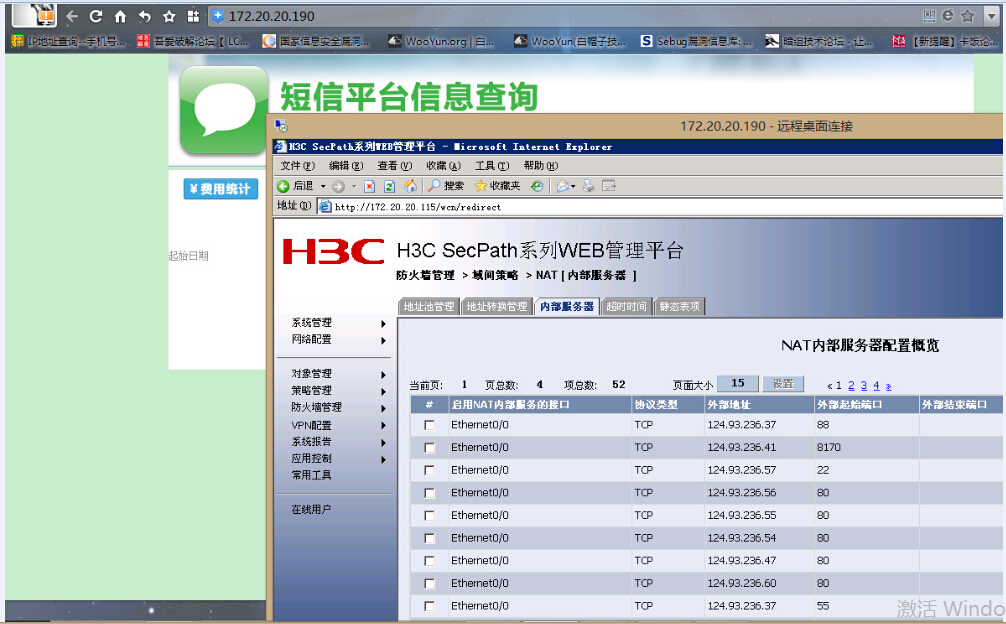Screen dimensions: 1006x624
Task: Click IE Print button
Action: (x=588, y=186)
